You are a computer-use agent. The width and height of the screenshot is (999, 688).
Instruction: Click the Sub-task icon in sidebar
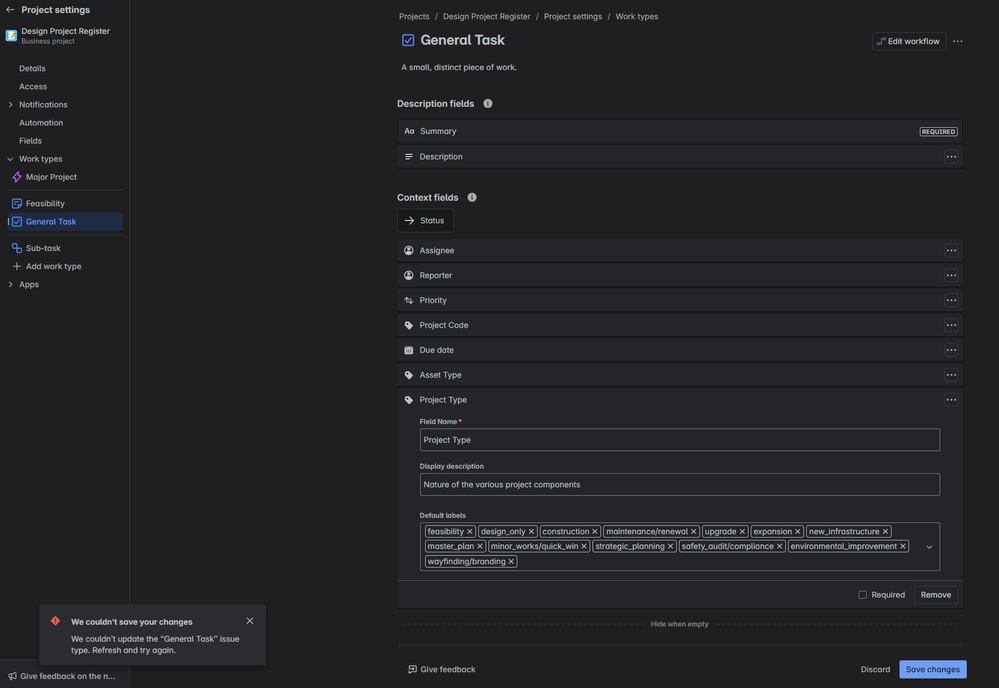tap(17, 248)
